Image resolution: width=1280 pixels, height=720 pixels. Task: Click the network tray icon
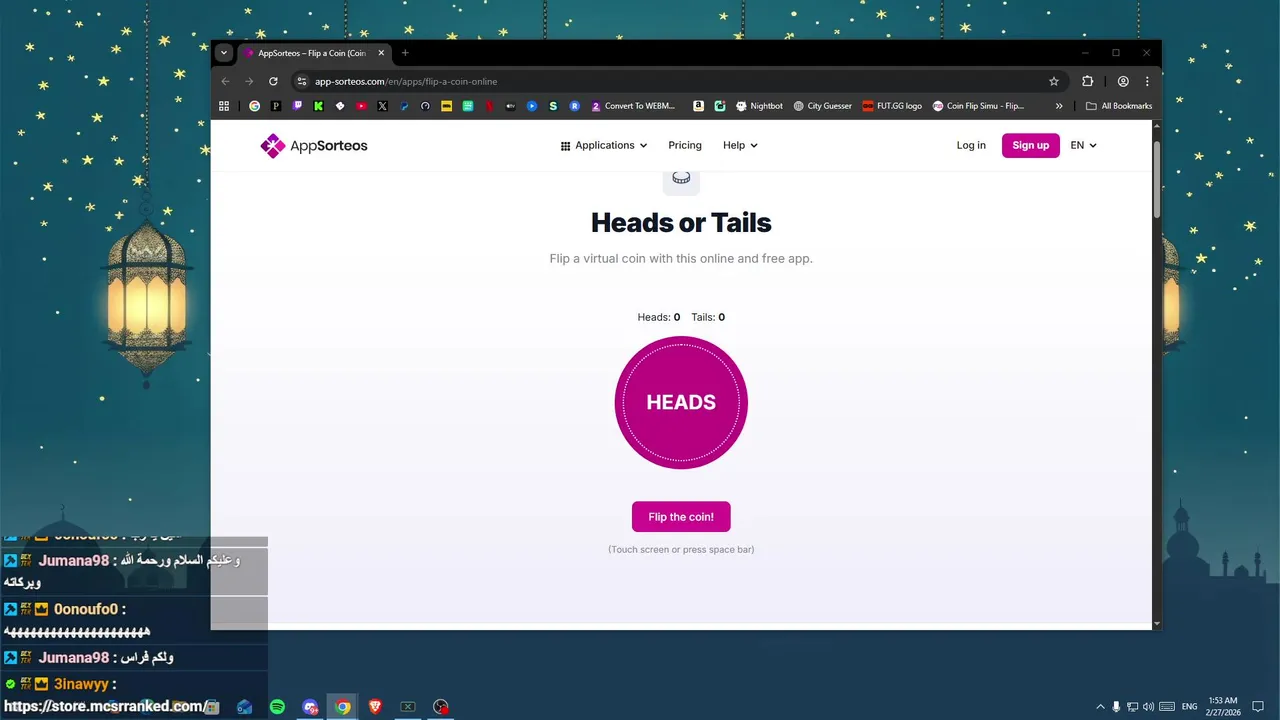1132,706
